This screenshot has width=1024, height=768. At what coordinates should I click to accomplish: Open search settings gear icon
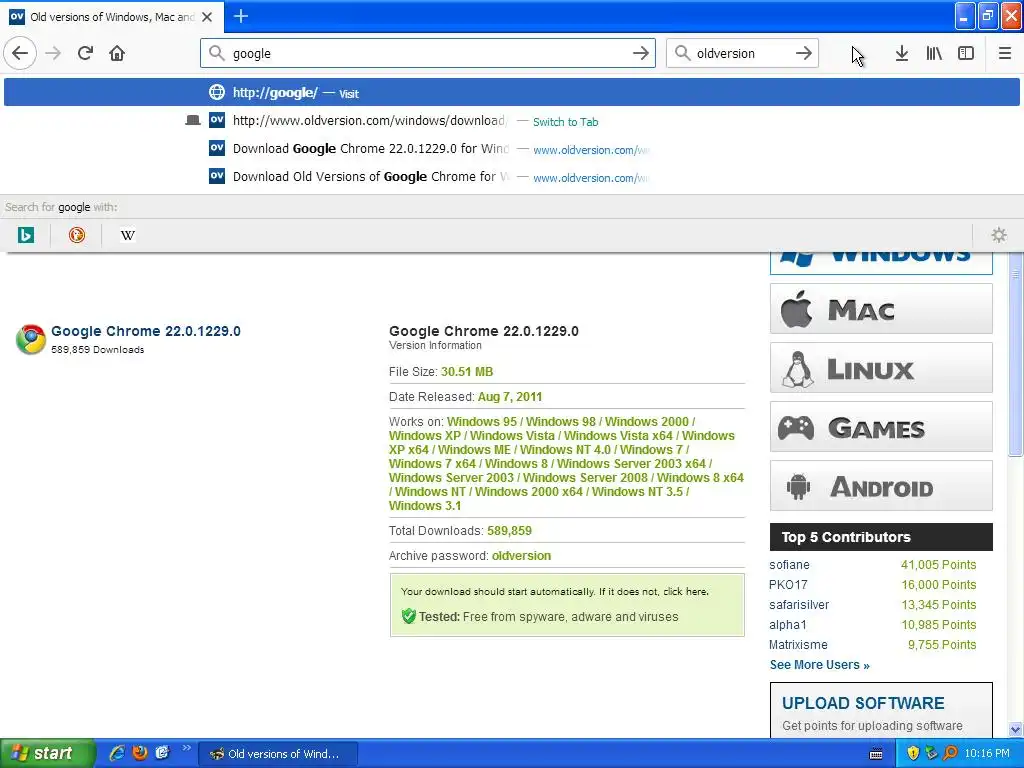point(999,235)
